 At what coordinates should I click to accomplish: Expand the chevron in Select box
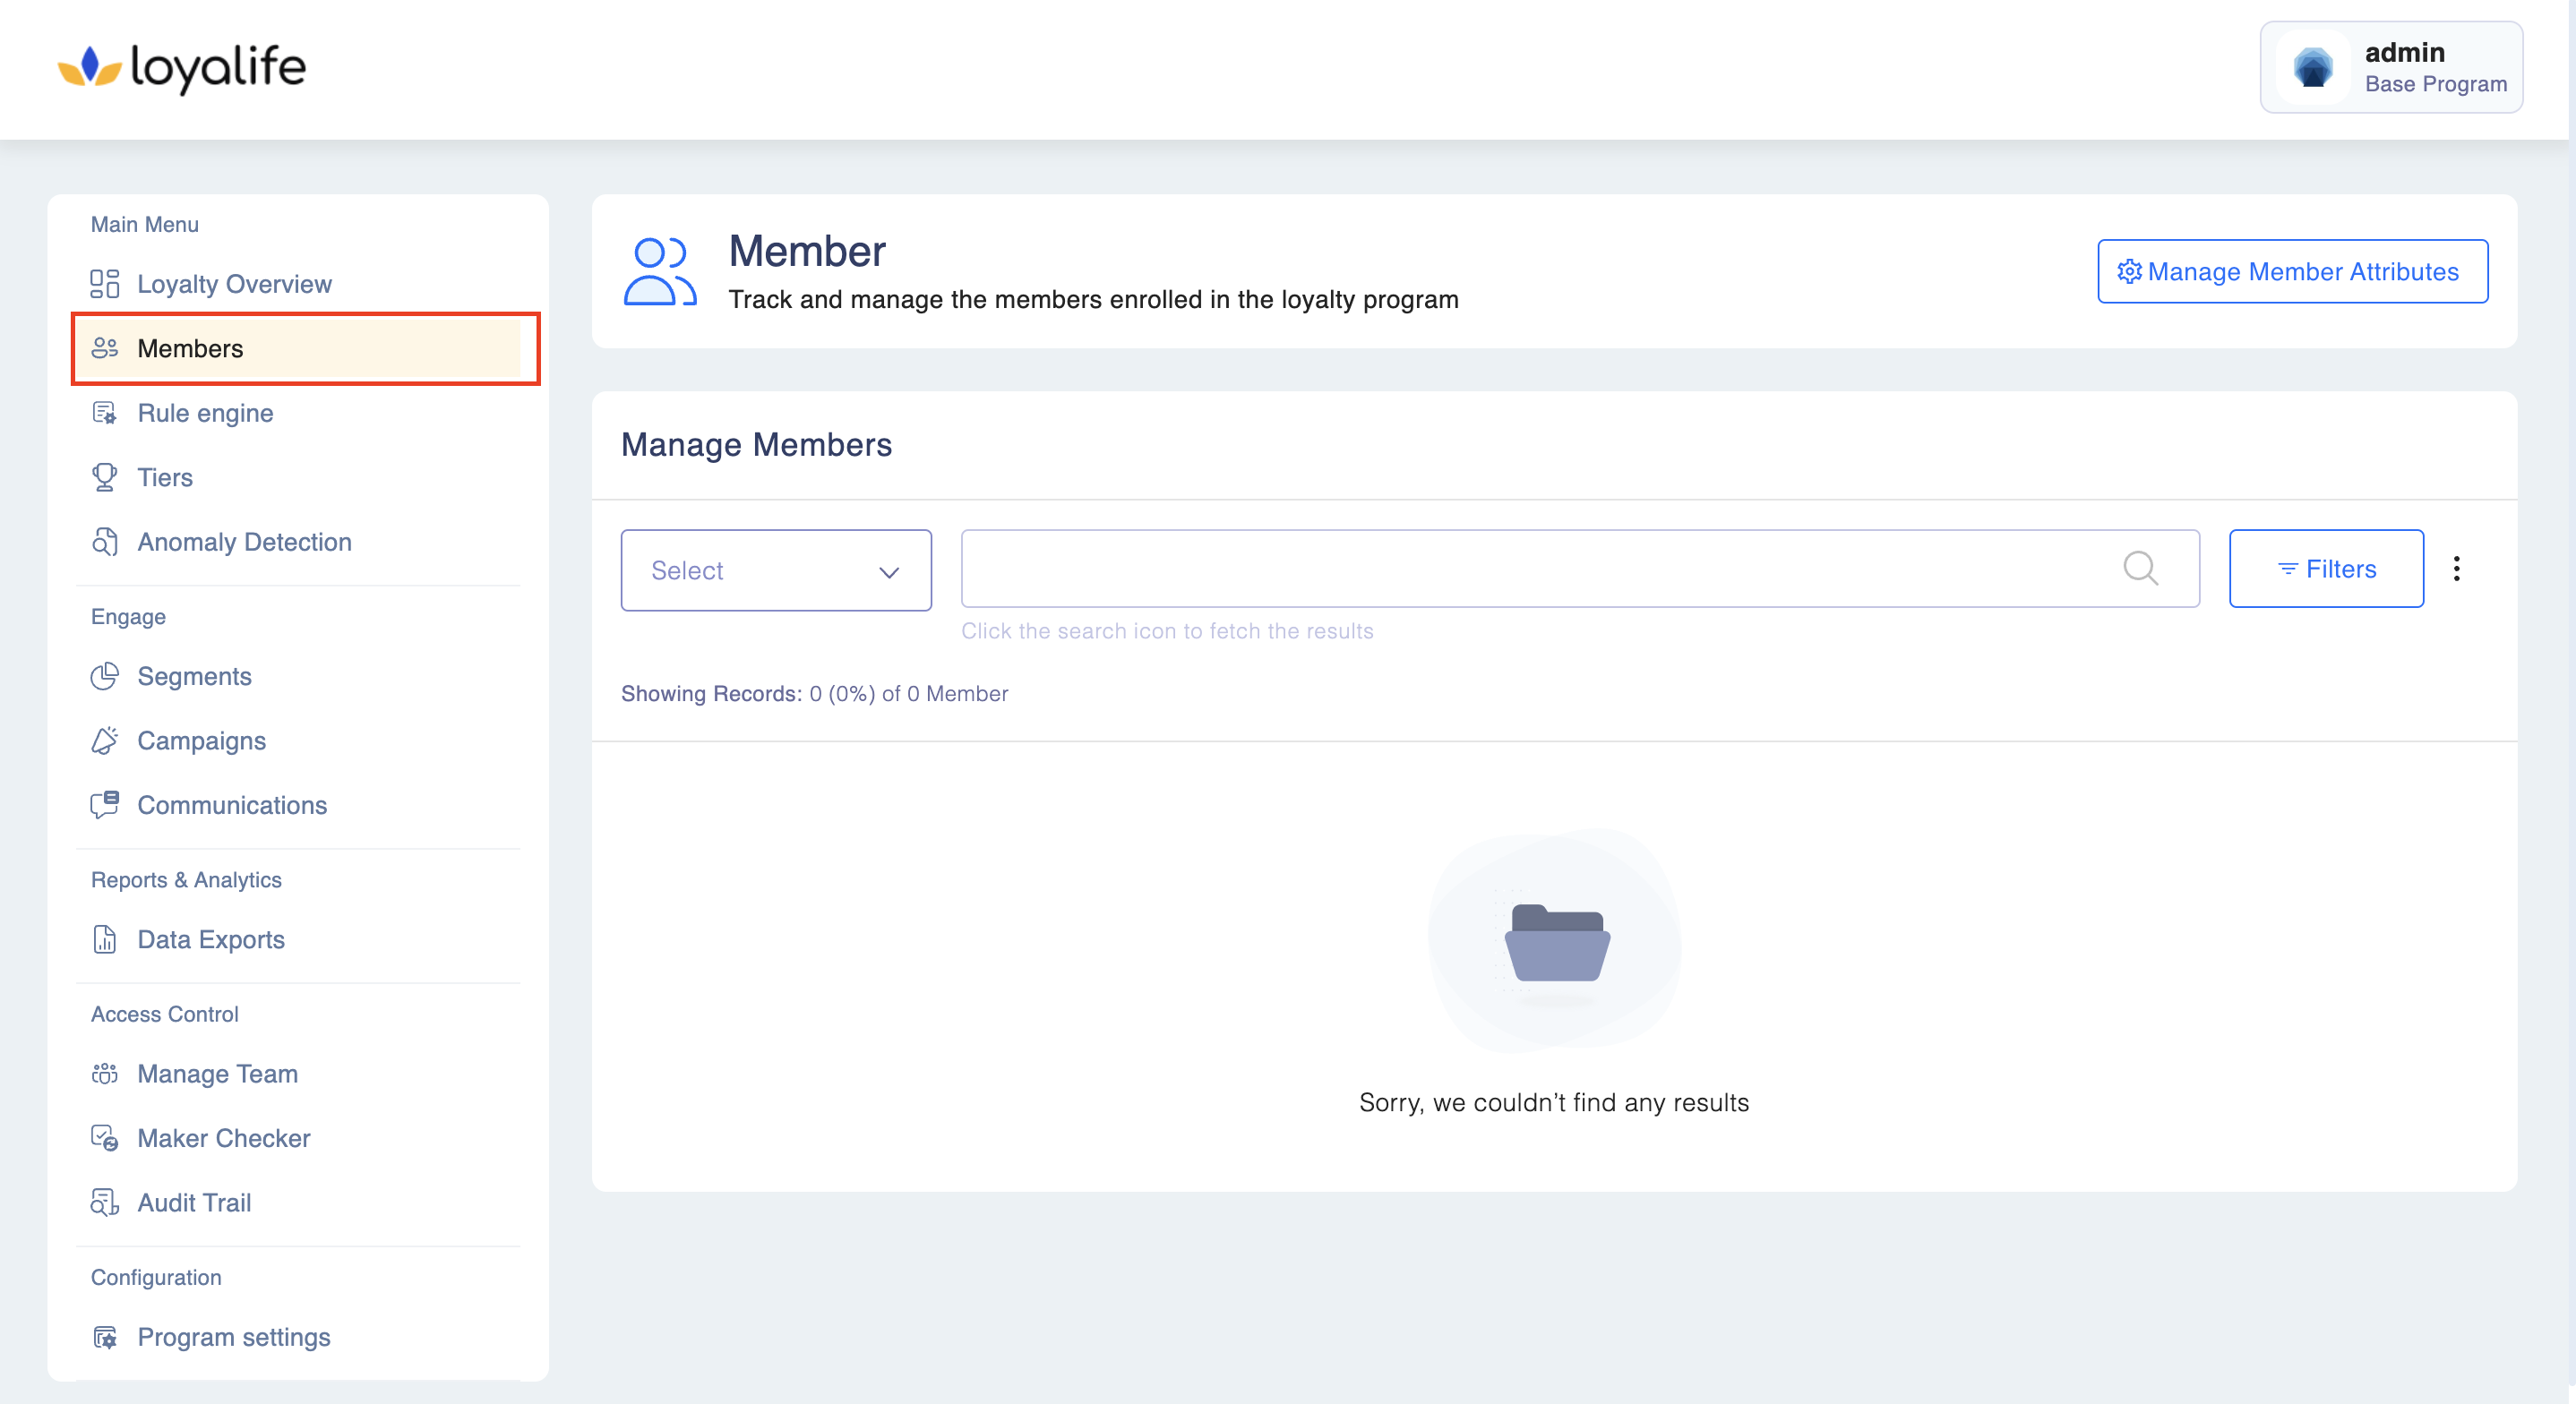coord(889,571)
